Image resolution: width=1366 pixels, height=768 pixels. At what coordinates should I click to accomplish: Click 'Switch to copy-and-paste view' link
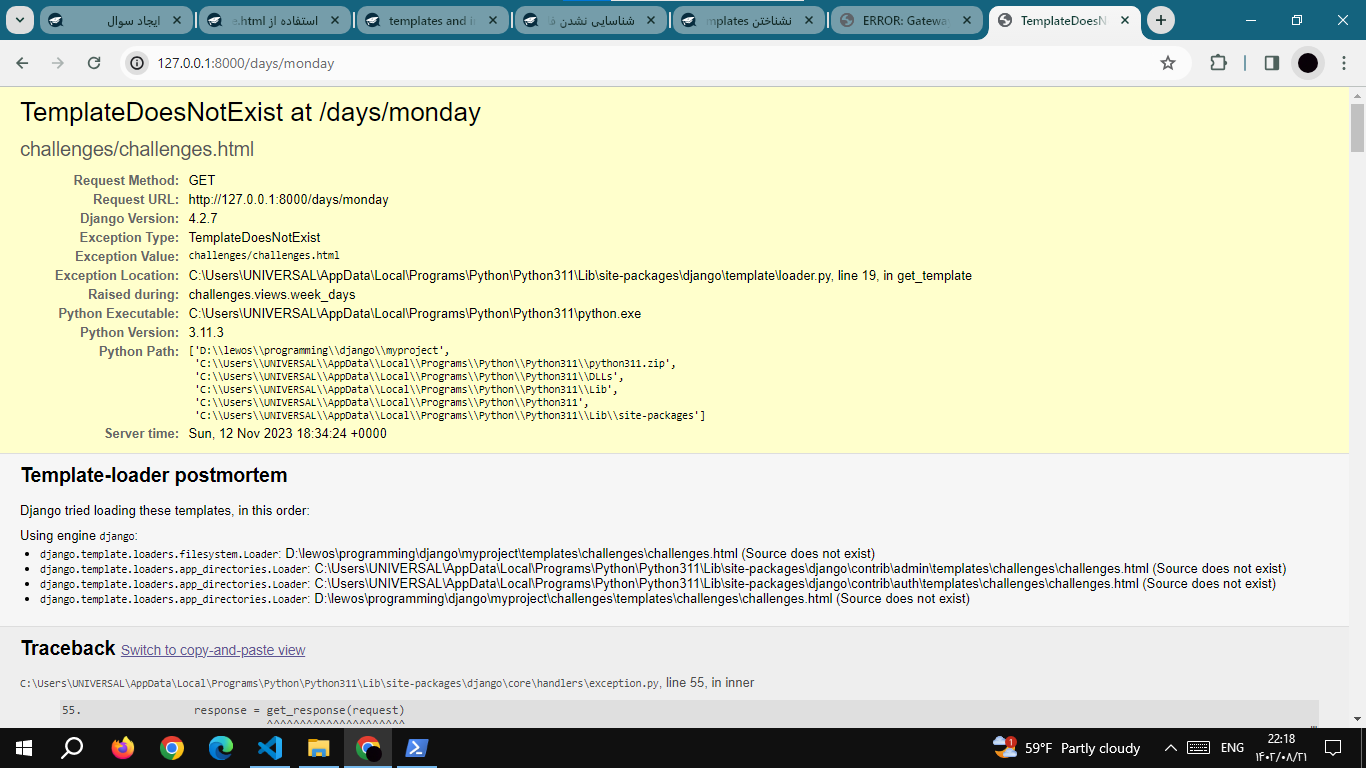[213, 650]
